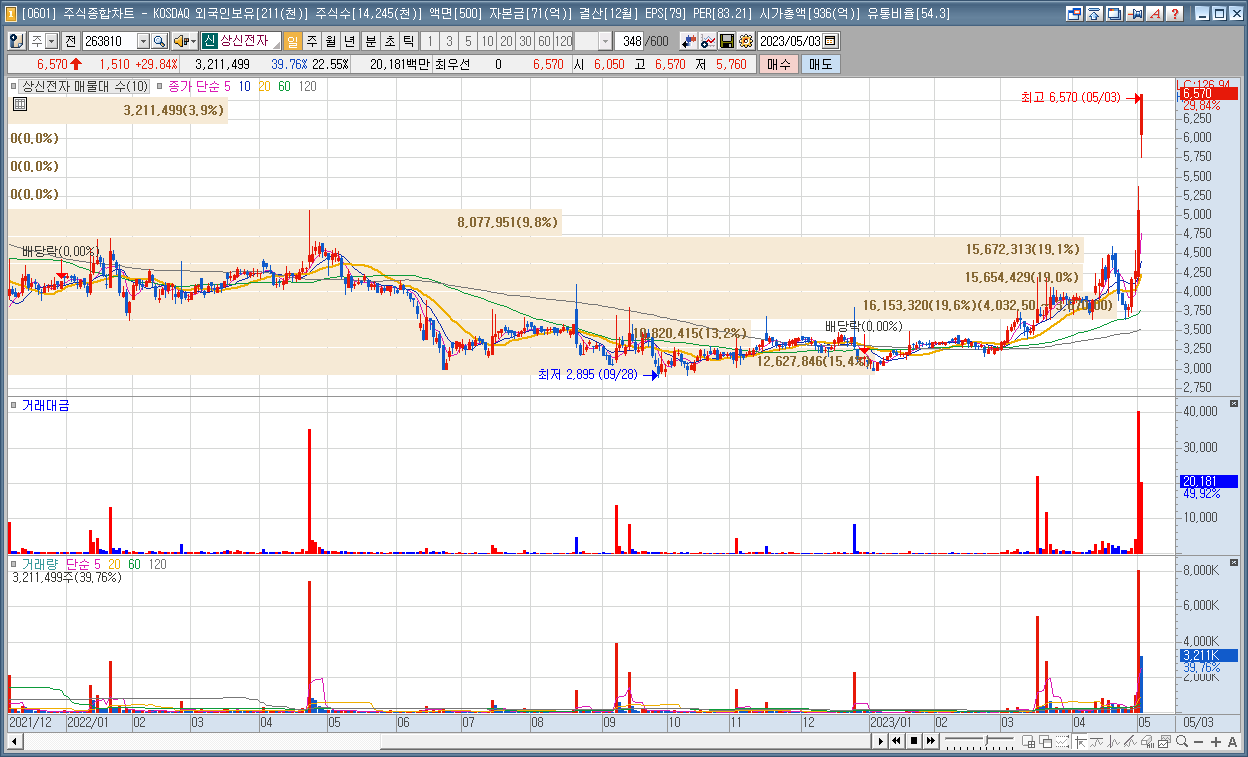
Task: Click the crosshair cursor icon in bottom toolbar
Action: (x=1079, y=741)
